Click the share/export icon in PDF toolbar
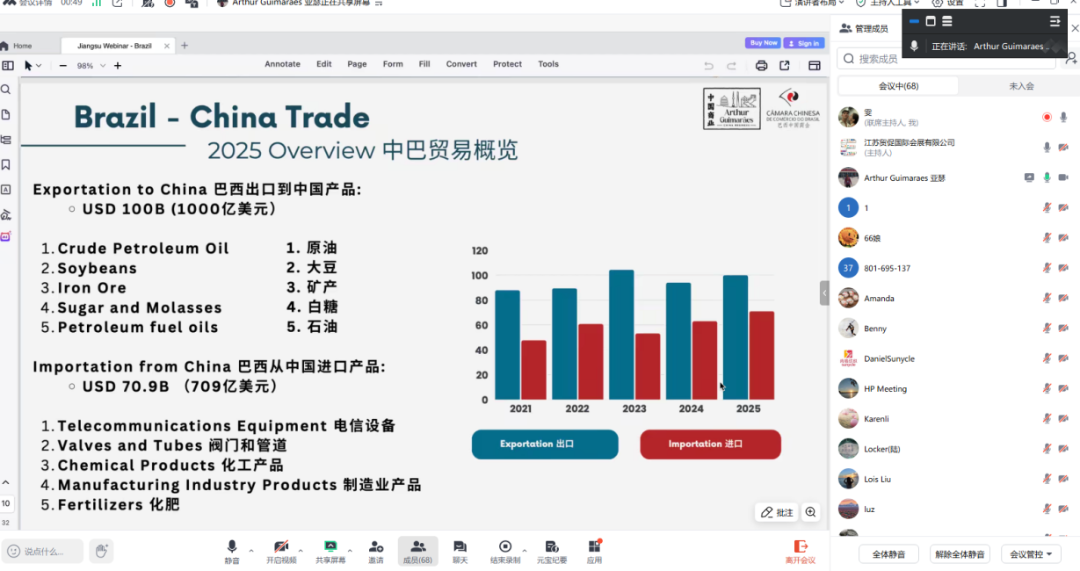The image size is (1080, 571). [785, 65]
